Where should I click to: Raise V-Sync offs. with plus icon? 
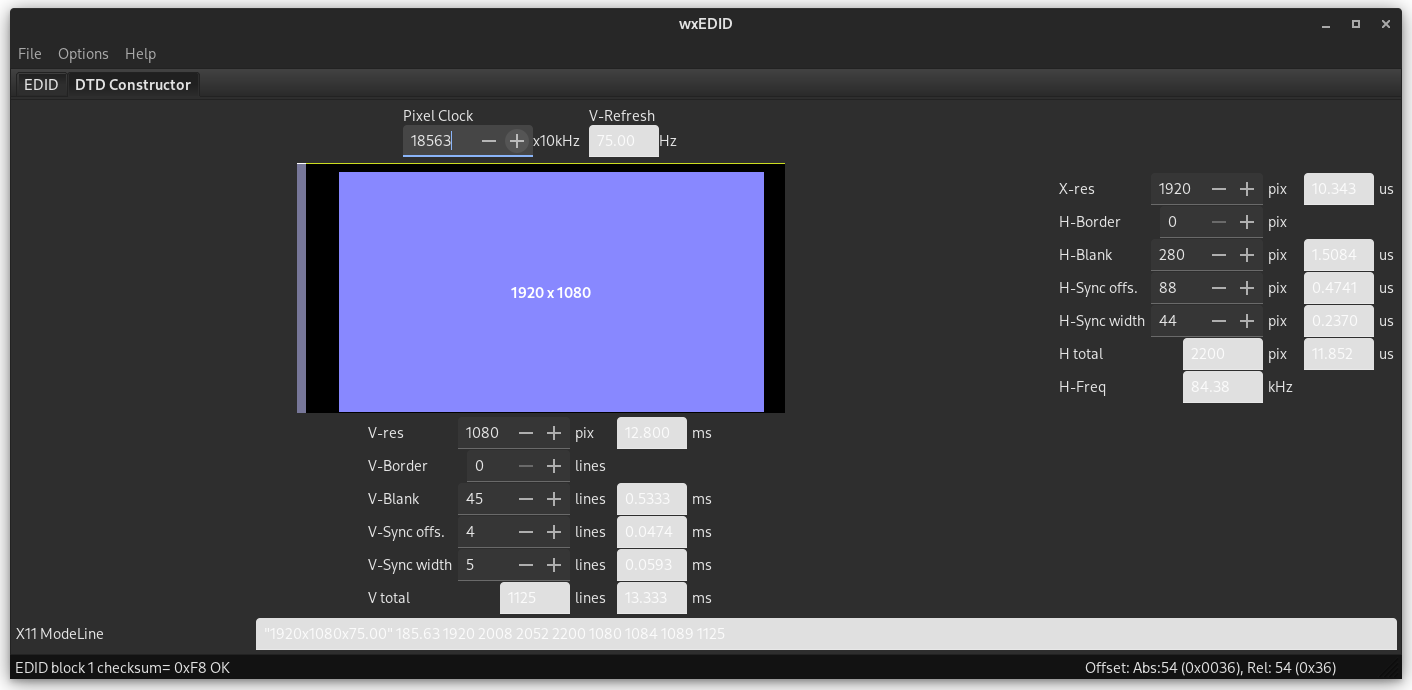[553, 532]
